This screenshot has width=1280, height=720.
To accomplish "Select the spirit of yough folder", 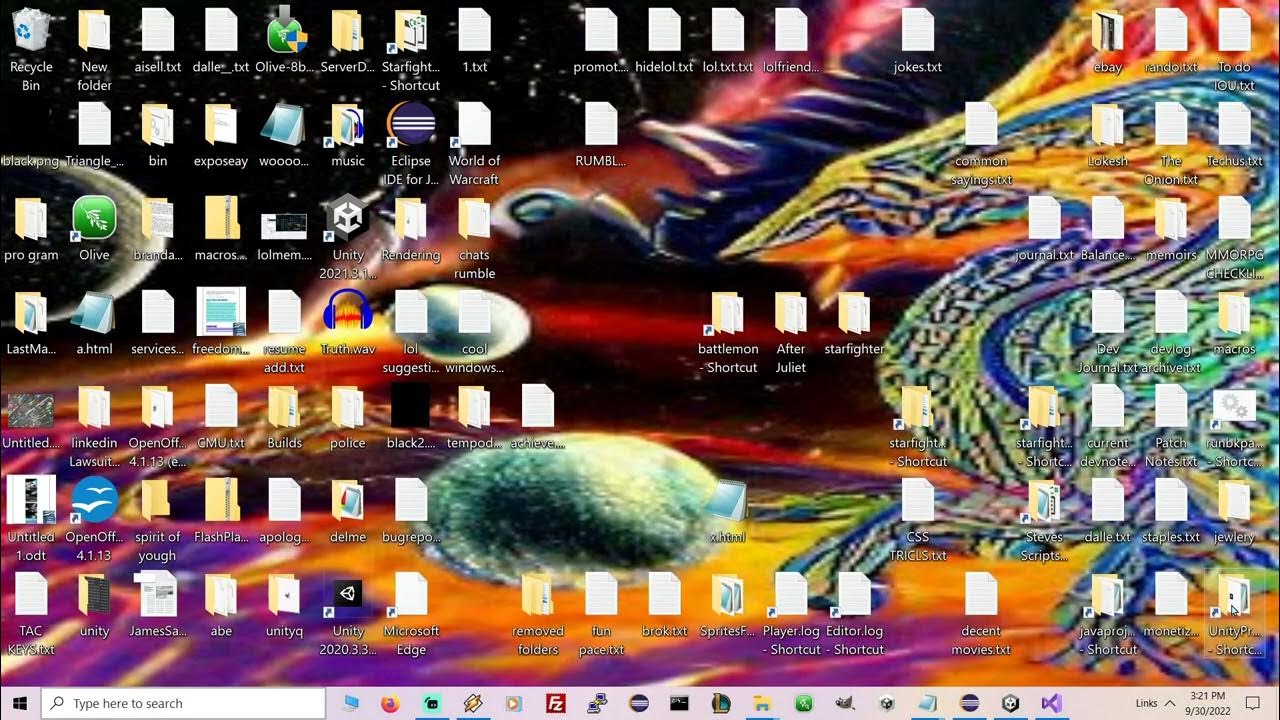I will (158, 501).
